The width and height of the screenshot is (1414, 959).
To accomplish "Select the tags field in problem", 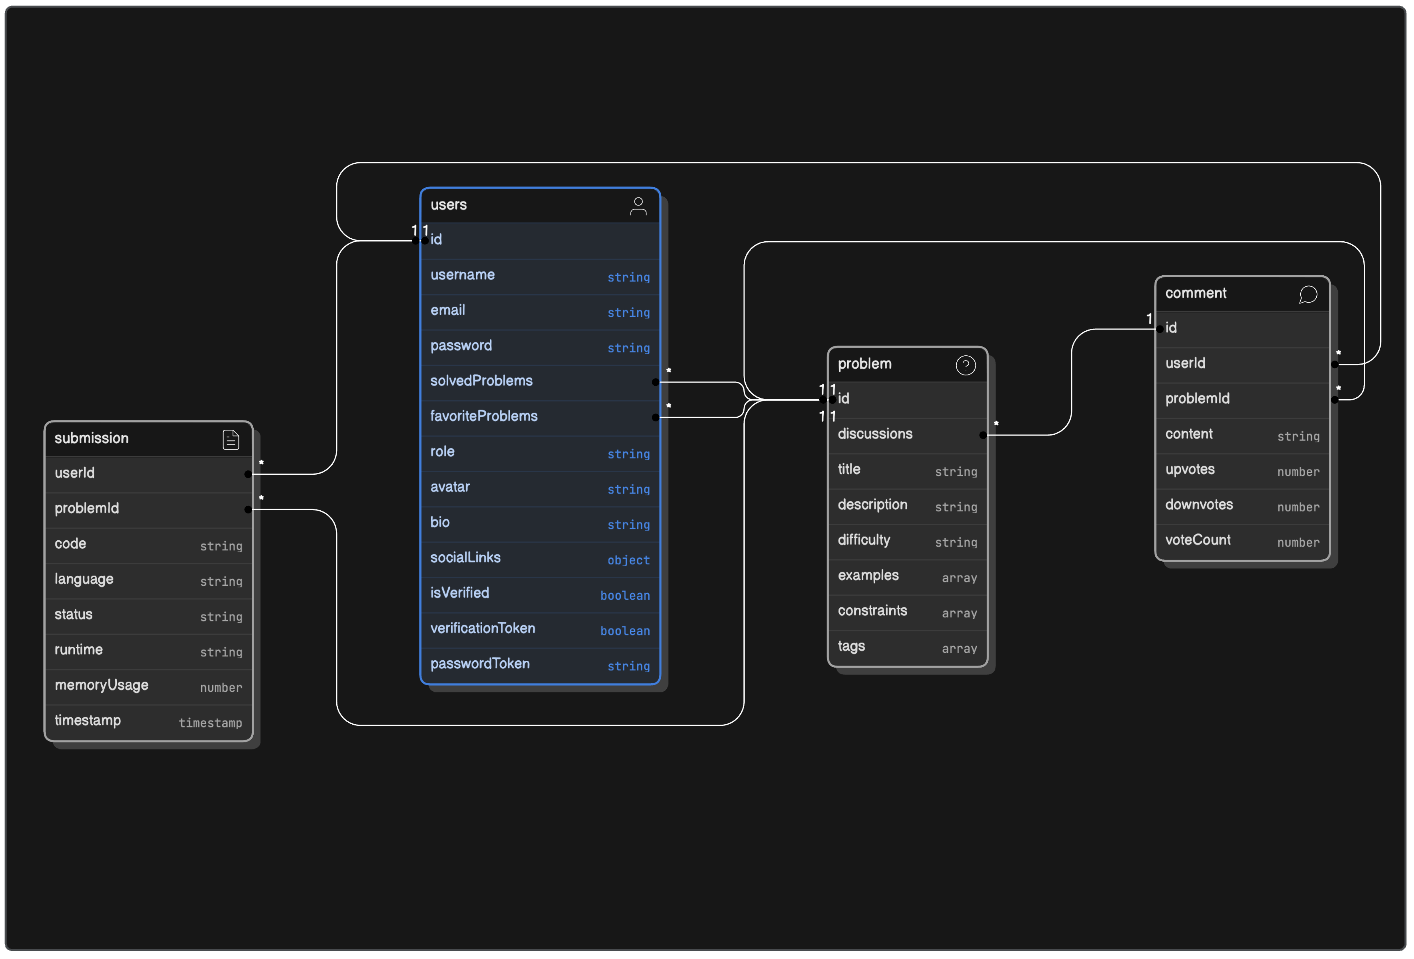I will point(908,647).
